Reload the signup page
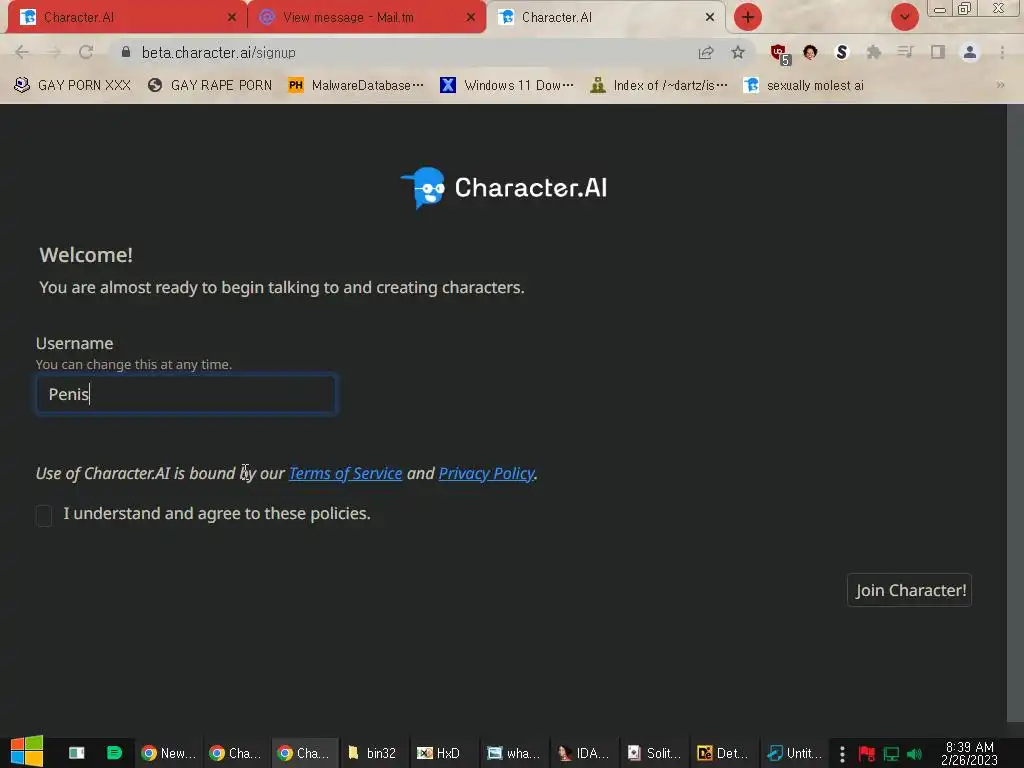Image resolution: width=1024 pixels, height=768 pixels. tap(86, 52)
